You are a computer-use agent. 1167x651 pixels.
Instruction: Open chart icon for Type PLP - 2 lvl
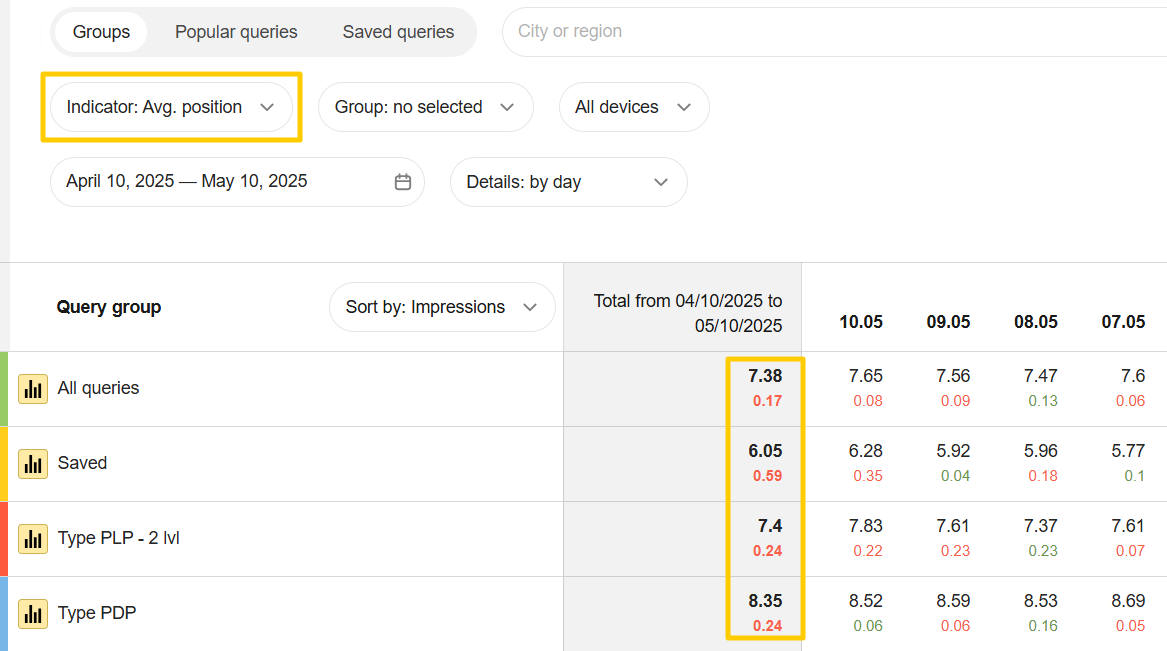click(x=33, y=539)
